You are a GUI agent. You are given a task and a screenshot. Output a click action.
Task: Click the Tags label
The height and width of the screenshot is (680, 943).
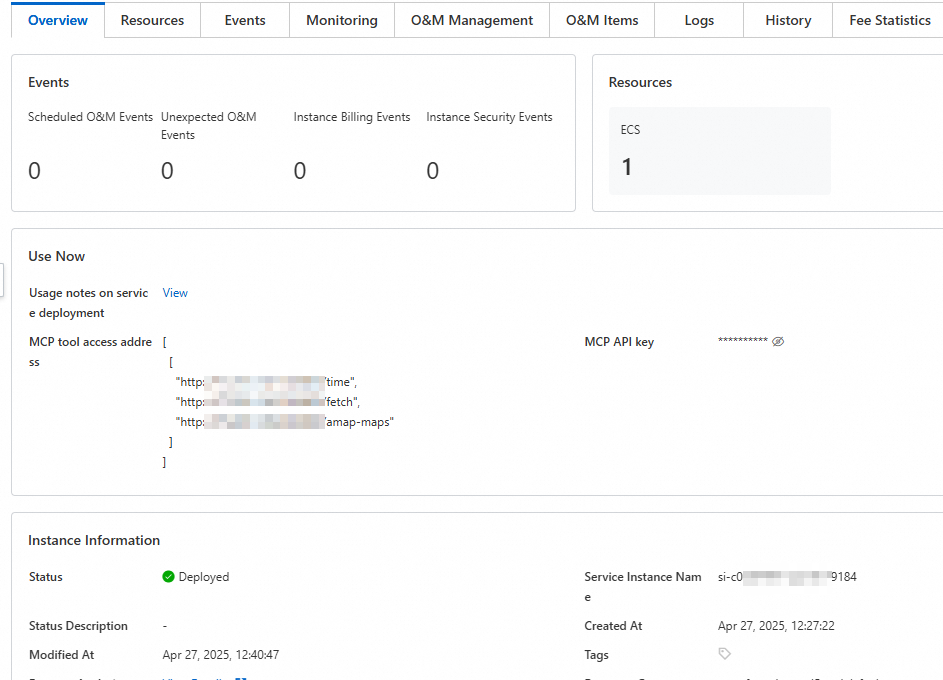(x=596, y=655)
